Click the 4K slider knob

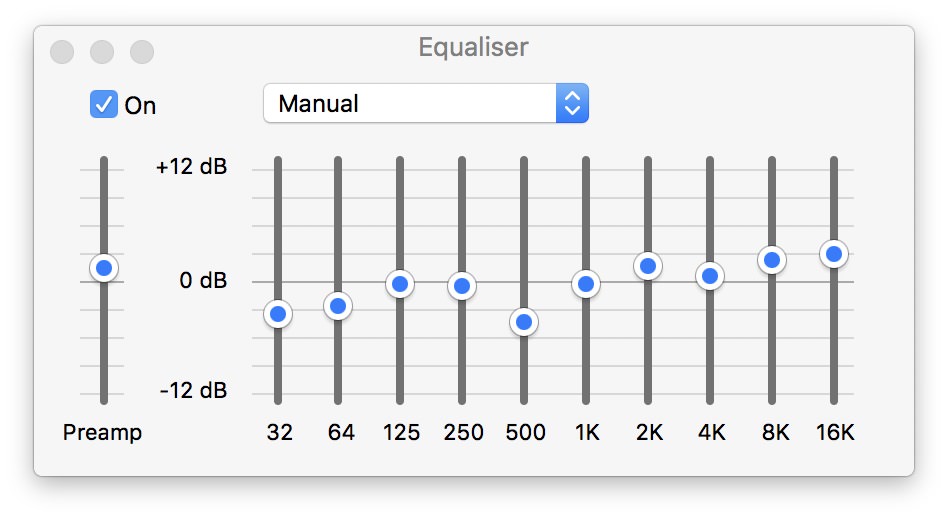click(x=709, y=276)
